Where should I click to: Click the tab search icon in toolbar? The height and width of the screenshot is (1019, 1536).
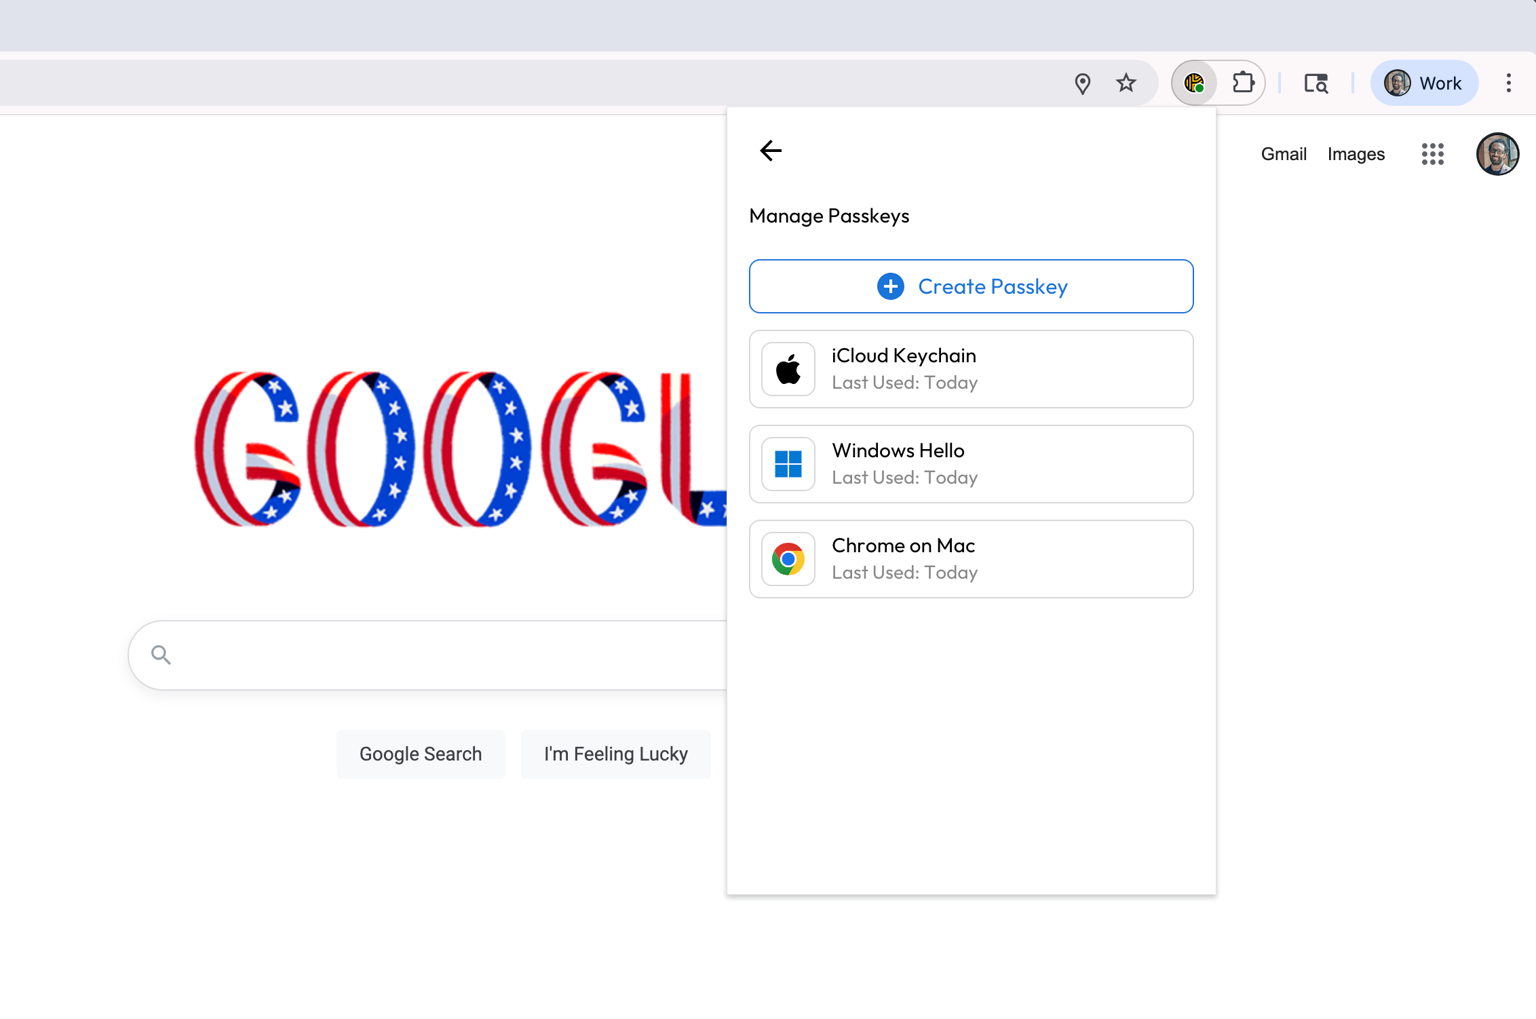[x=1316, y=83]
